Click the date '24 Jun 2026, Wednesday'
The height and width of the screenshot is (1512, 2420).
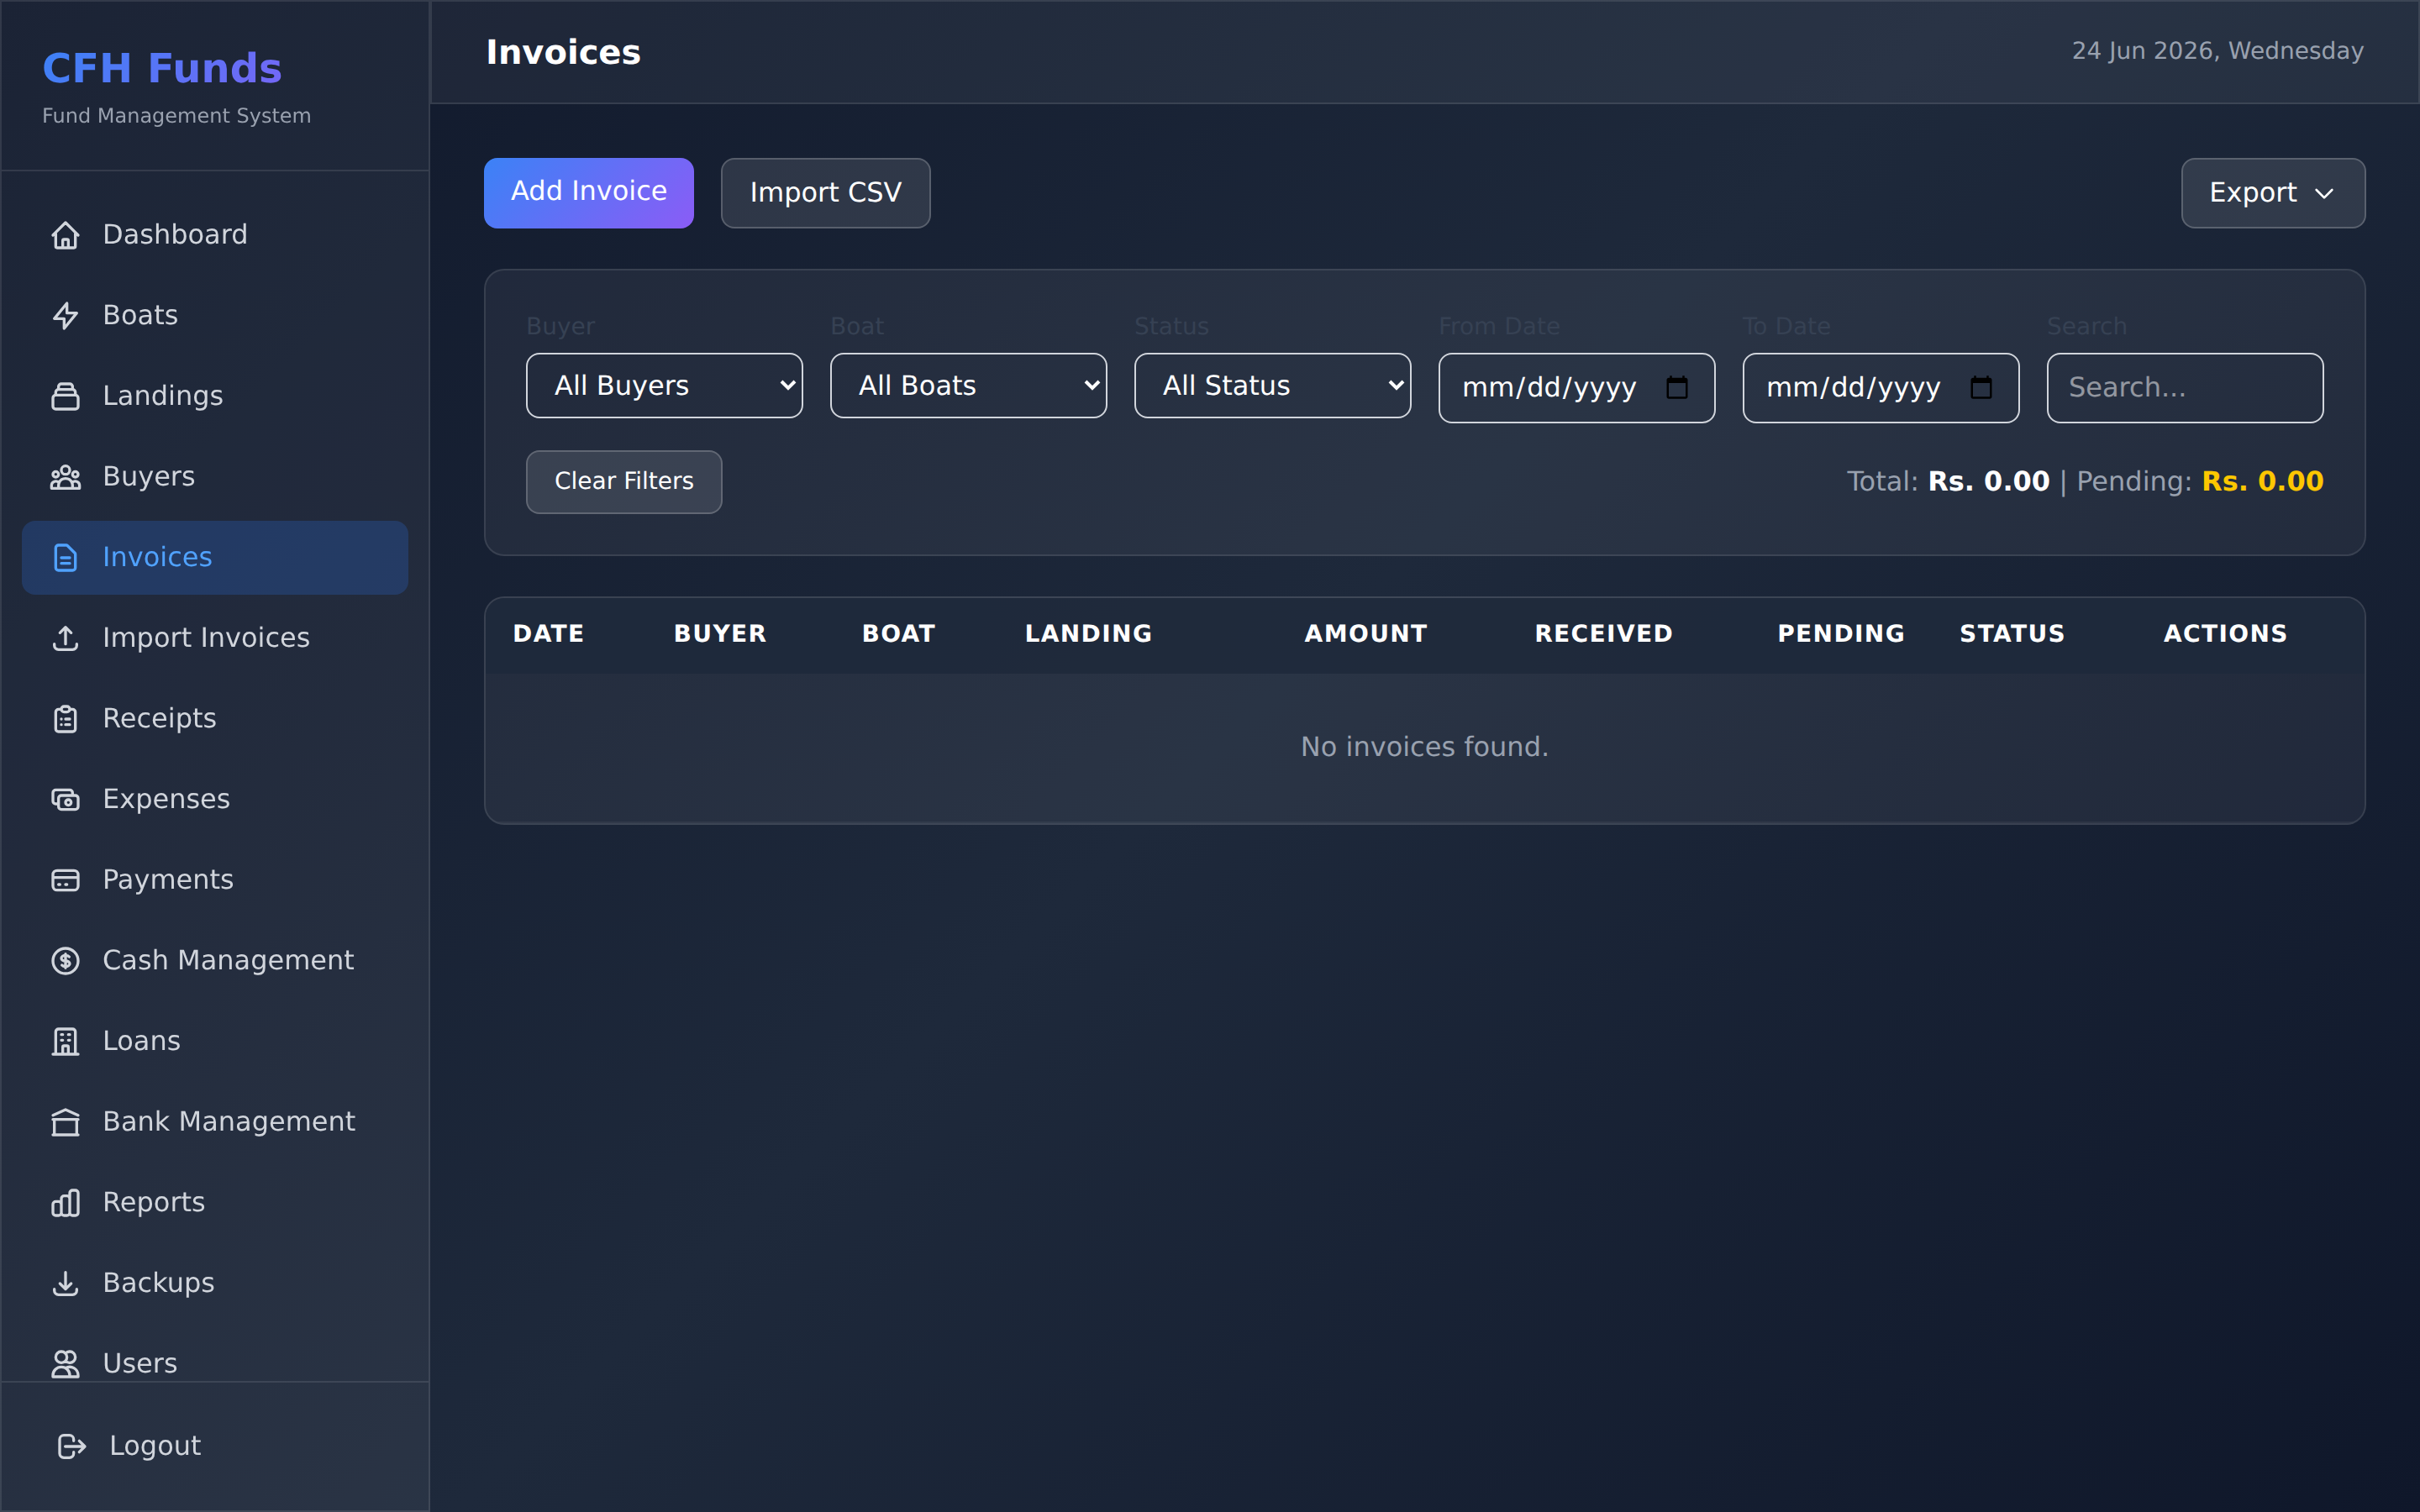pos(2217,51)
